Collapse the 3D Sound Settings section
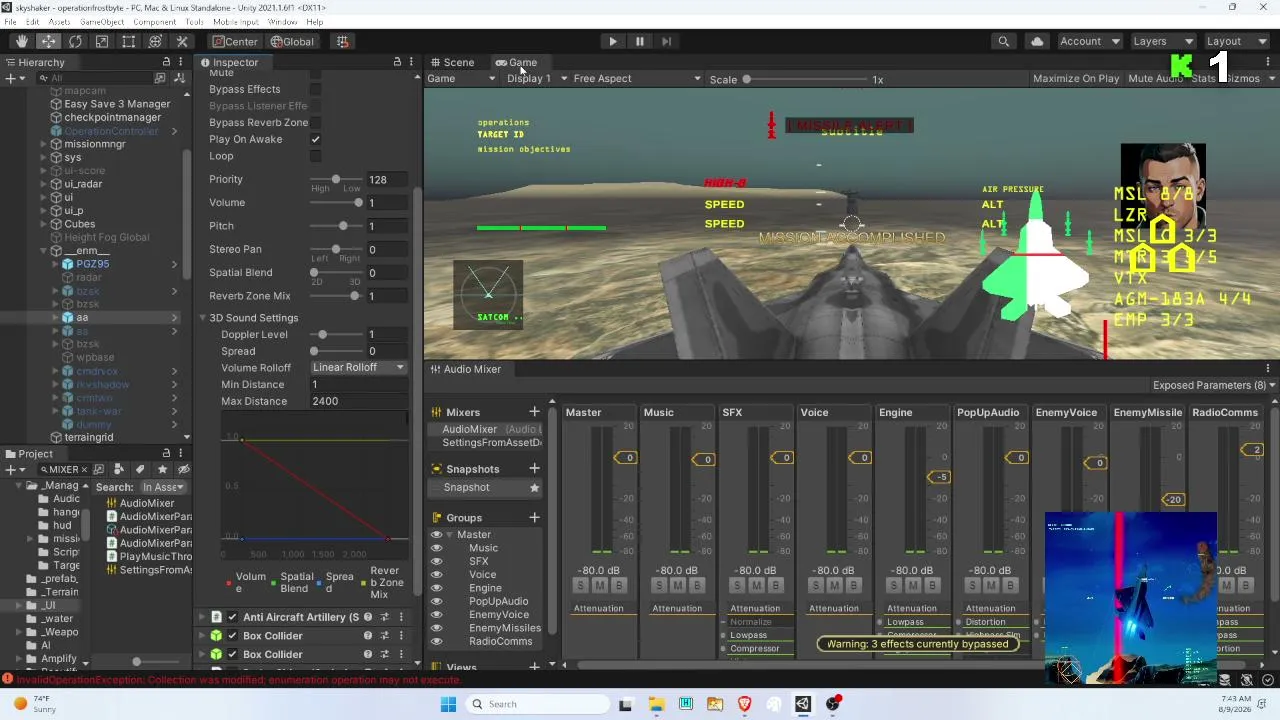 [x=201, y=318]
